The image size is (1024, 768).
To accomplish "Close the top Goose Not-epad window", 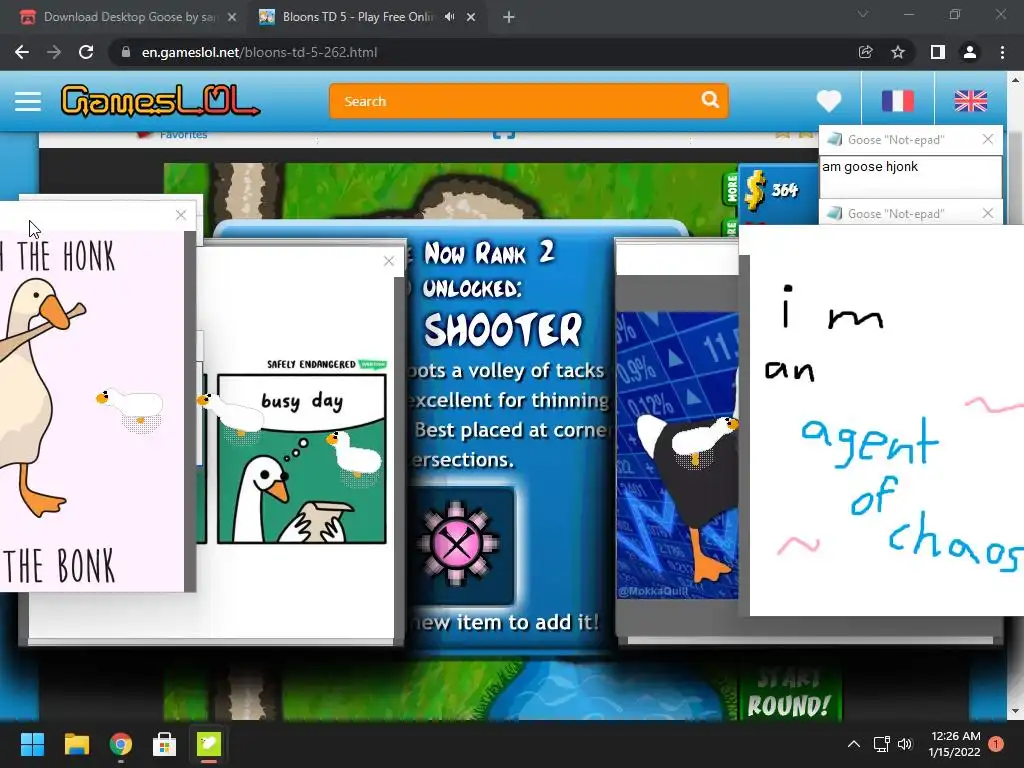I will [x=987, y=139].
